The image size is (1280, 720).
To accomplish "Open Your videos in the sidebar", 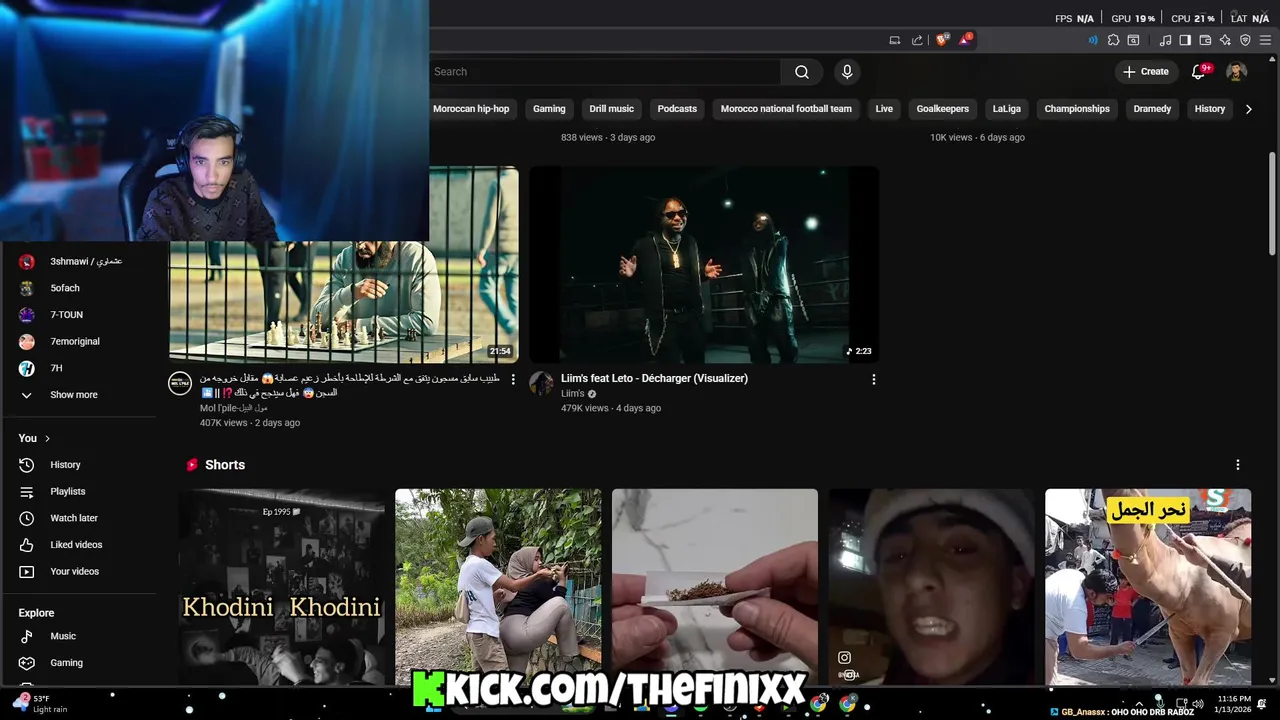I will tap(80, 571).
